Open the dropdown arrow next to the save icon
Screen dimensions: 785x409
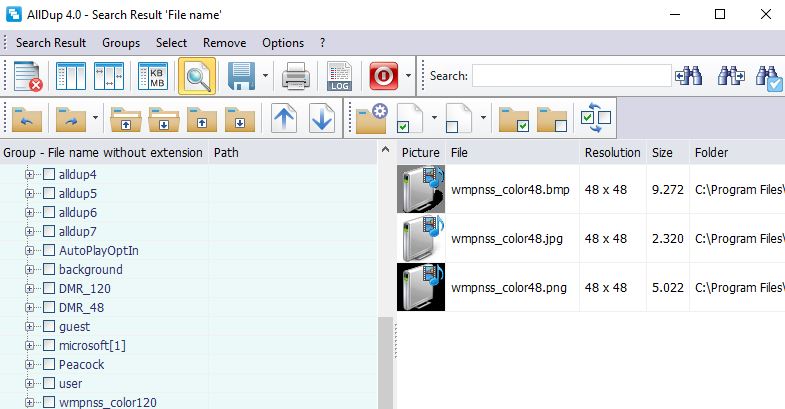coord(265,76)
